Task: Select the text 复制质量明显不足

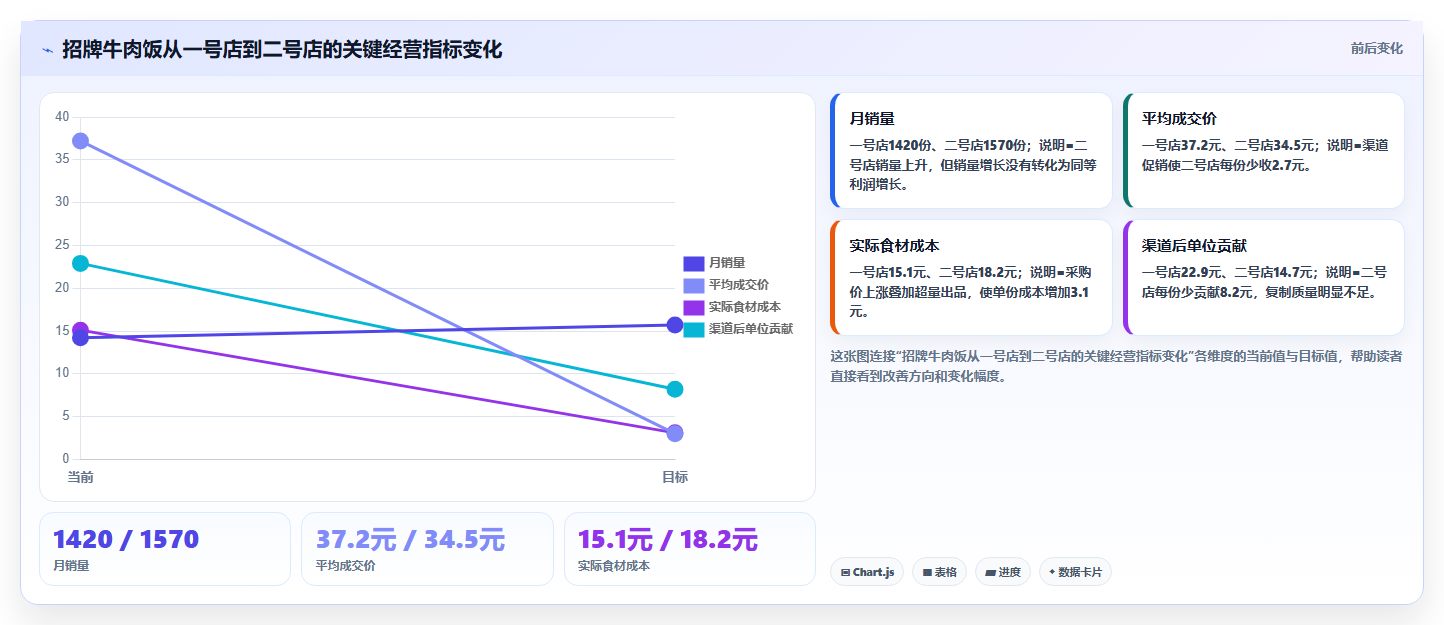Action: (x=1318, y=292)
